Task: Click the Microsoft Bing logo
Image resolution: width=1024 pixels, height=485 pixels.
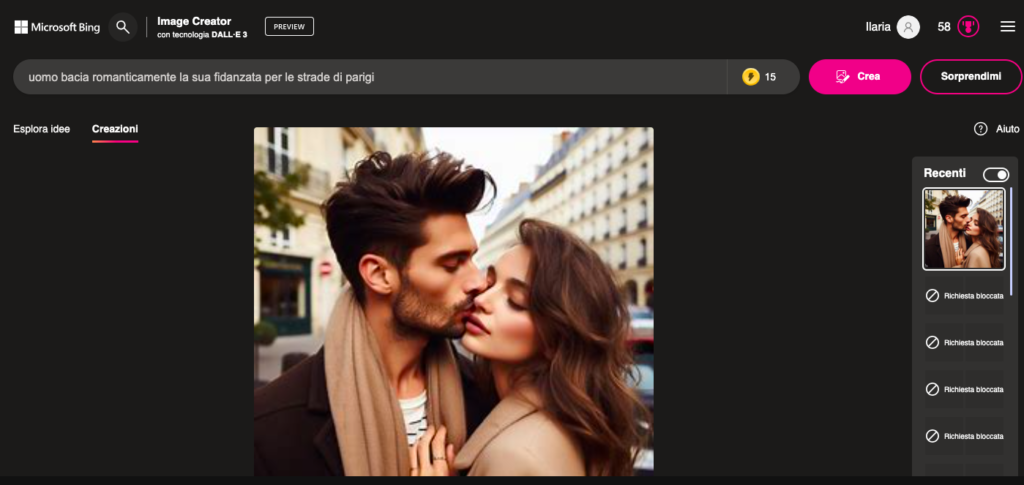Action: (57, 27)
